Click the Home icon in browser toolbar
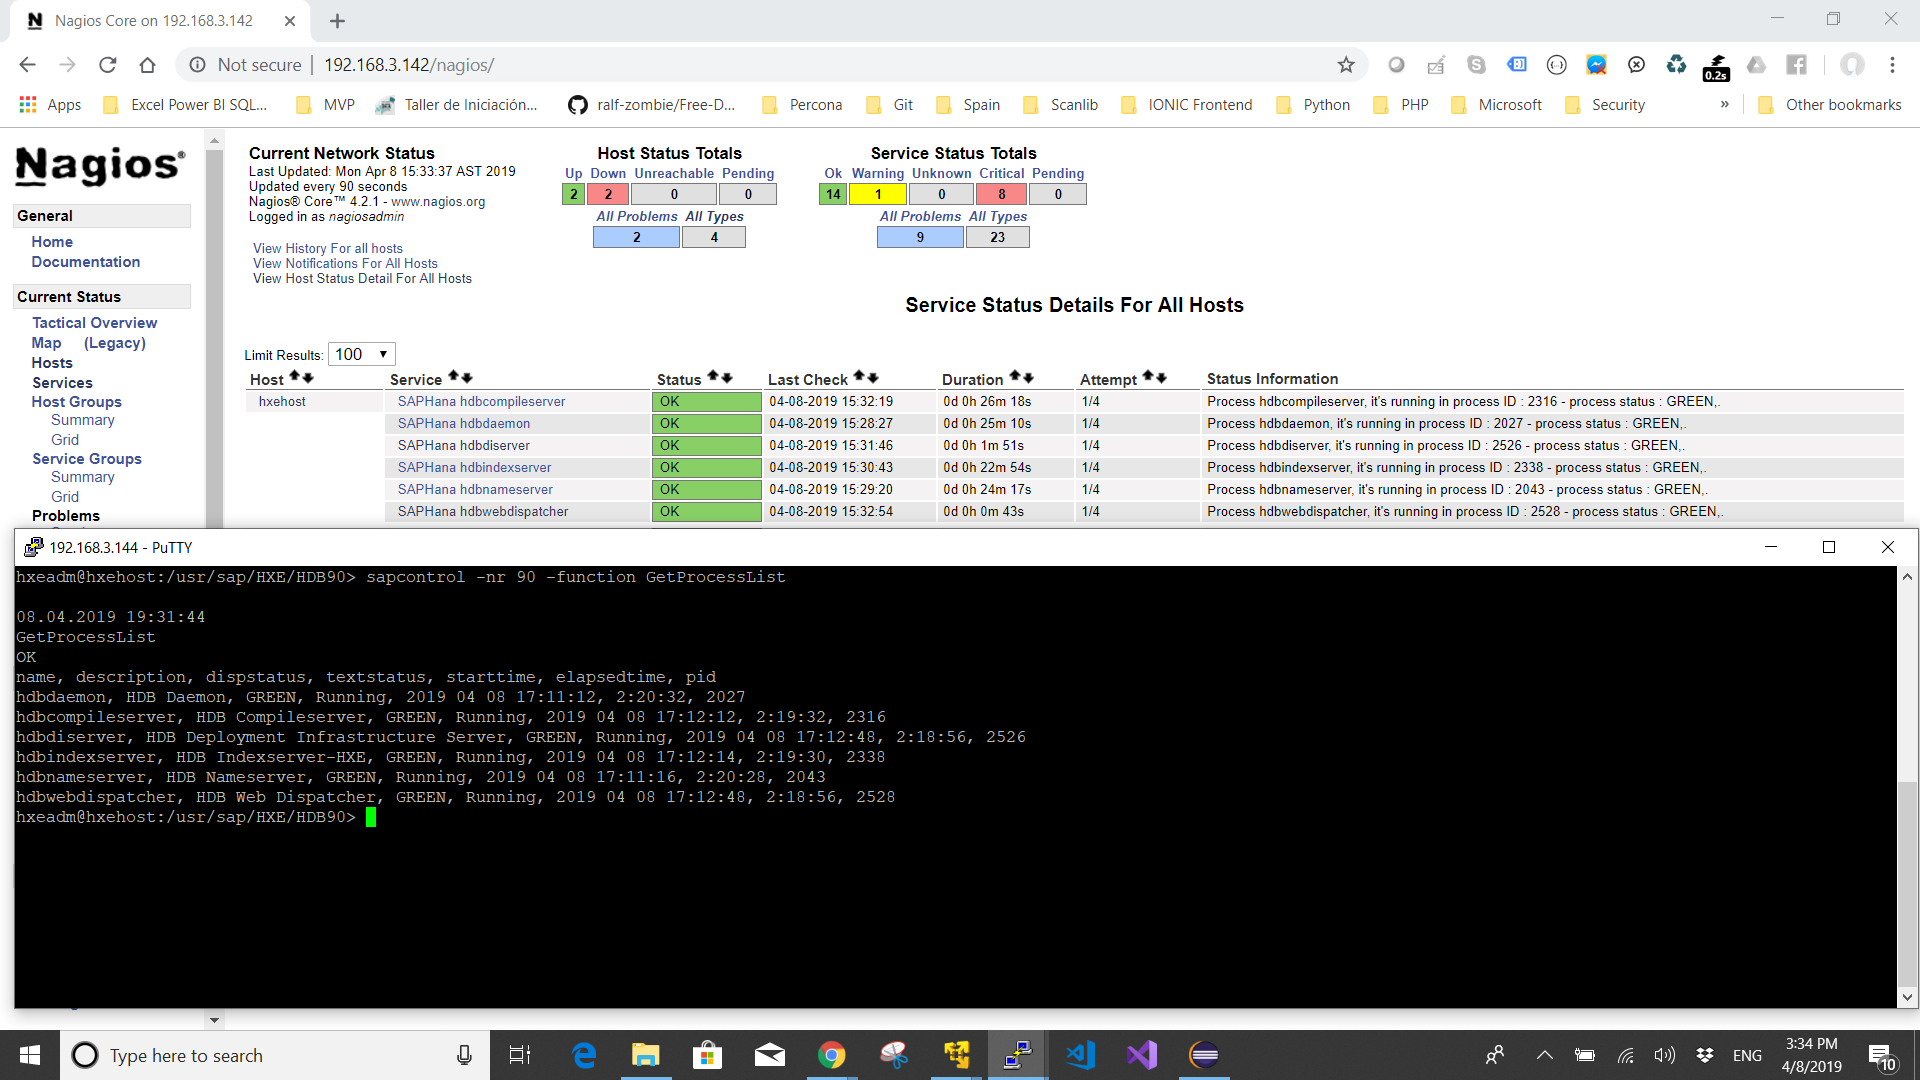The height and width of the screenshot is (1080, 1920). coord(147,65)
